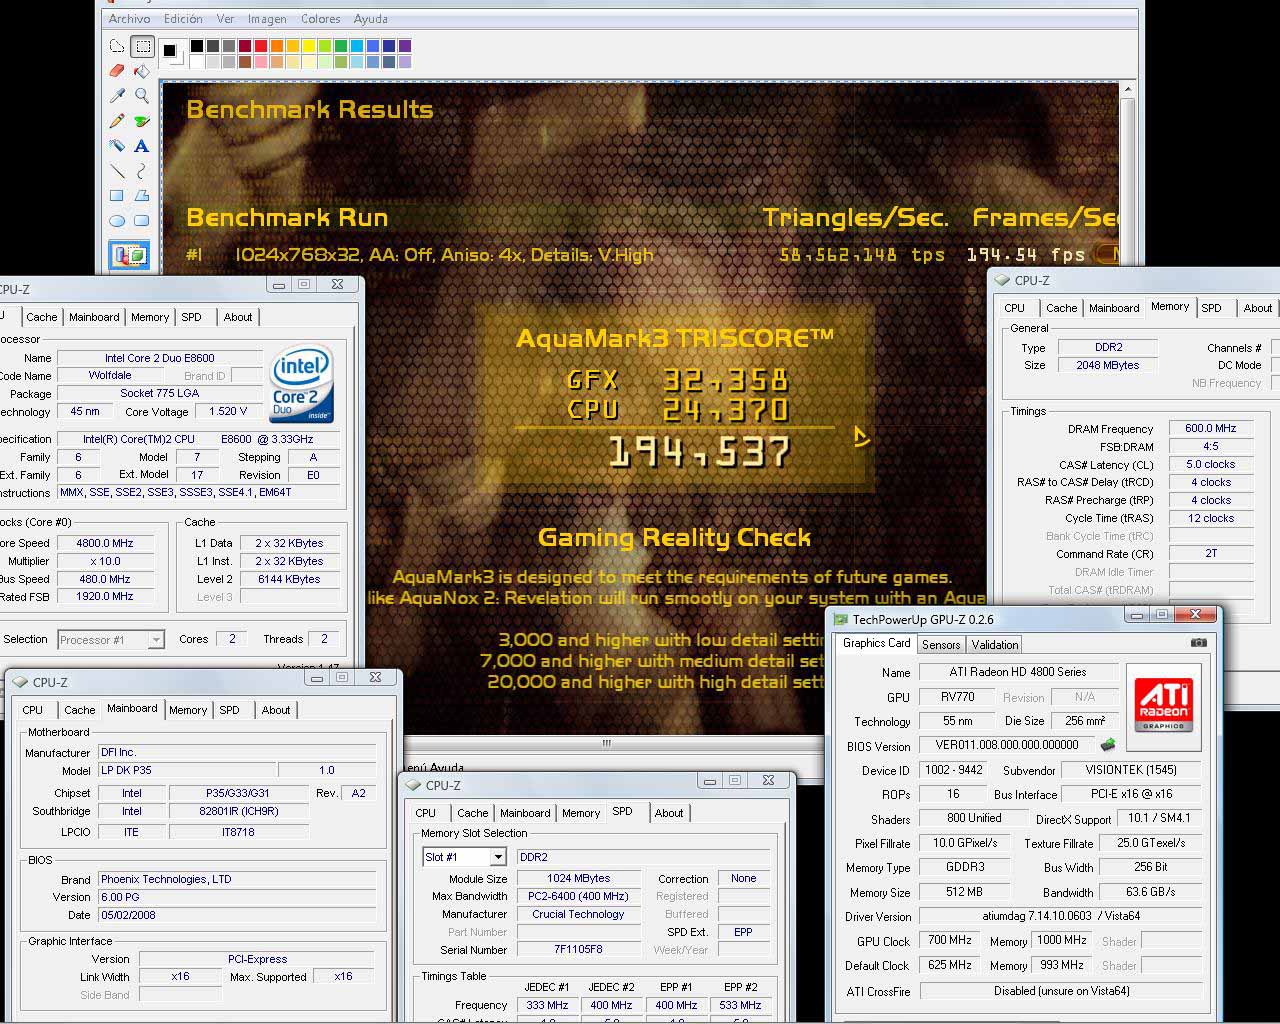Select the straight Line tool
This screenshot has width=1280, height=1024.
point(117,171)
